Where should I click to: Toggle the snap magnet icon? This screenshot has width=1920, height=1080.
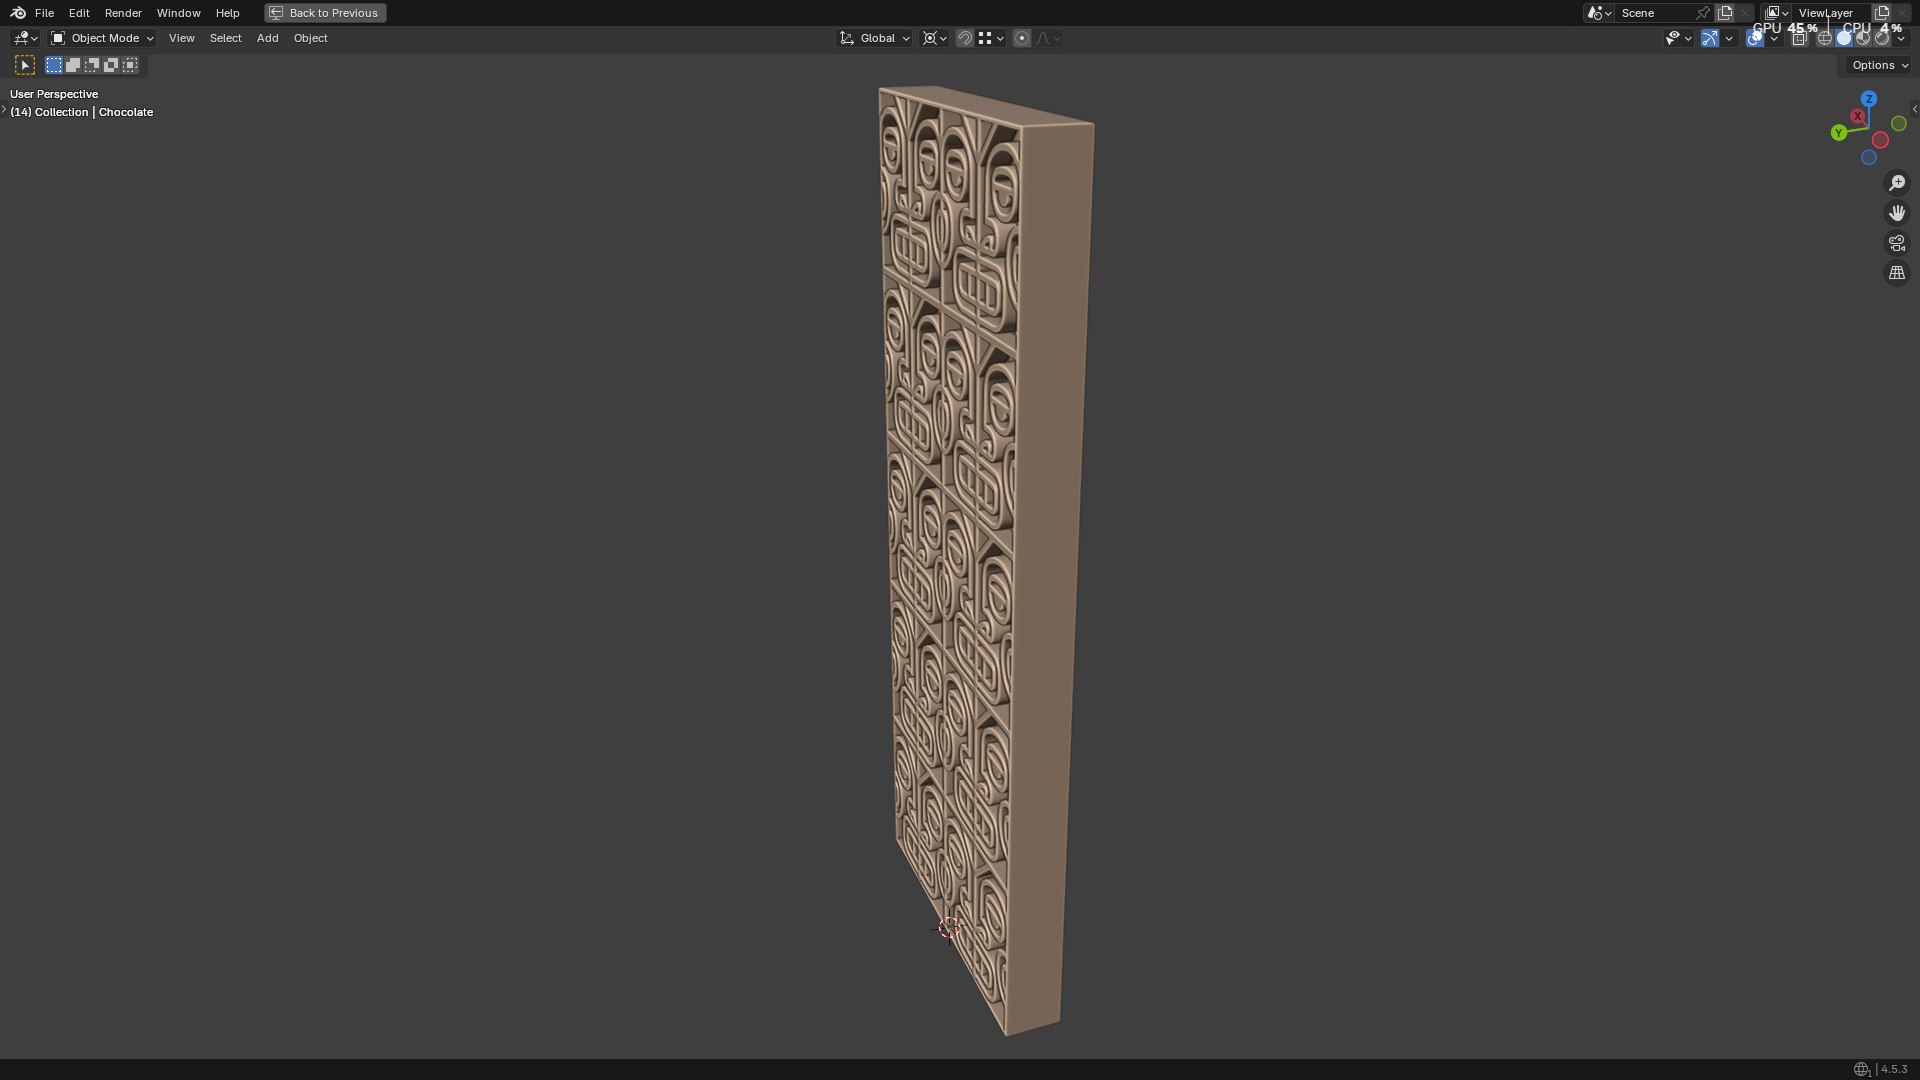[x=964, y=38]
